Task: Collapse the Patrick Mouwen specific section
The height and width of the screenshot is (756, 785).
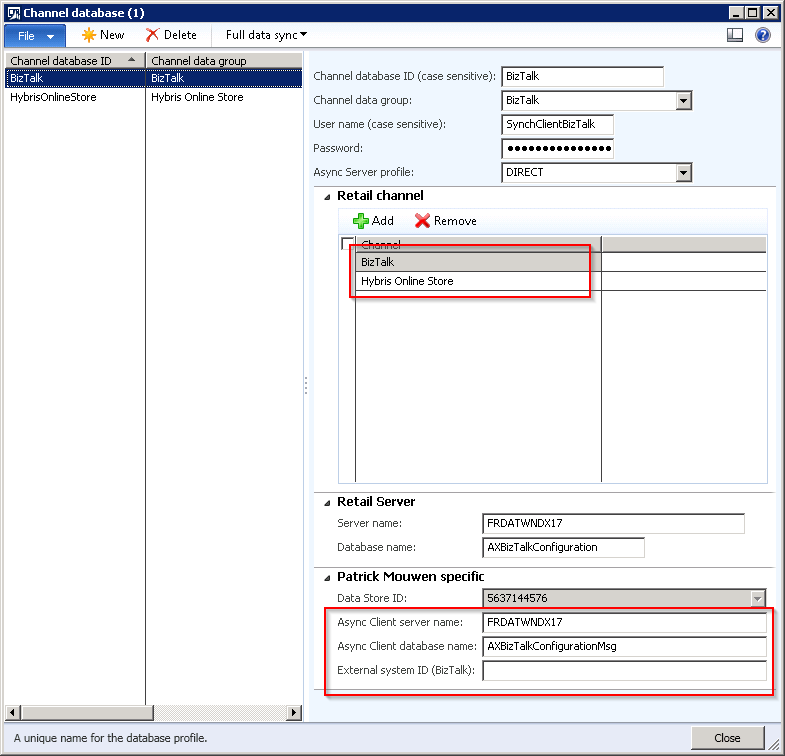Action: click(327, 578)
